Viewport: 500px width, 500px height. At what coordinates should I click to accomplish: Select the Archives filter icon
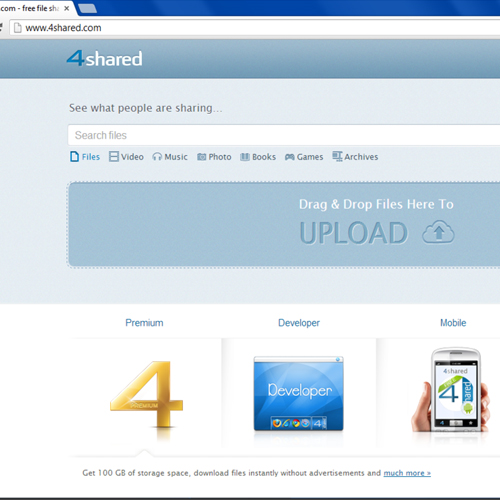pos(337,156)
